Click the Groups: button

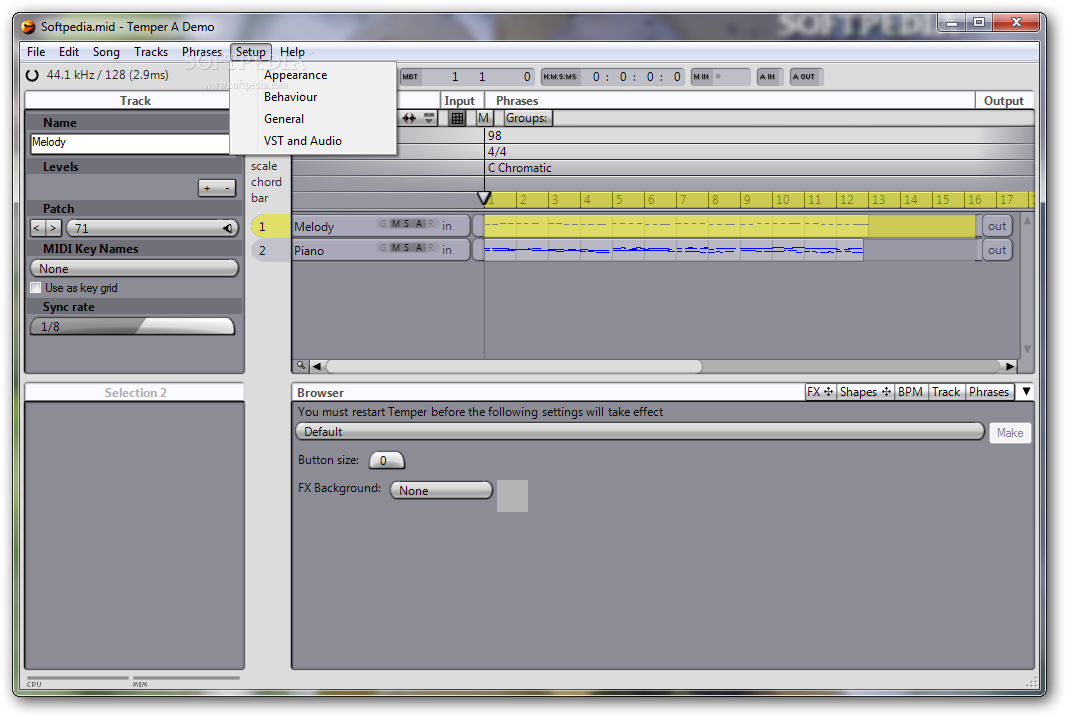527,118
